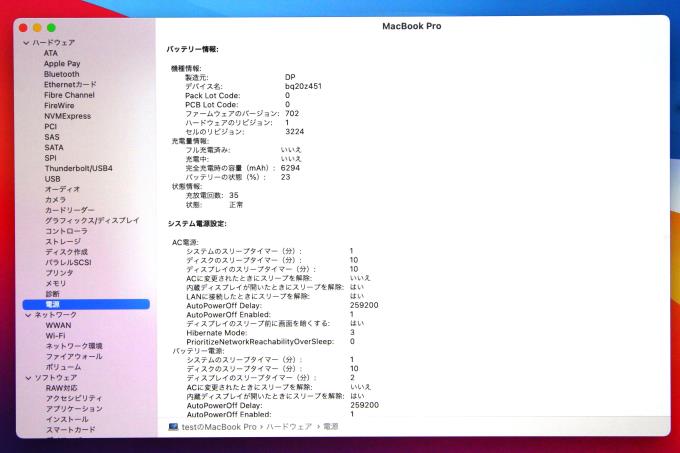Image resolution: width=680 pixels, height=453 pixels.
Task: Click the システム電源設定 heading
Action: point(197,224)
